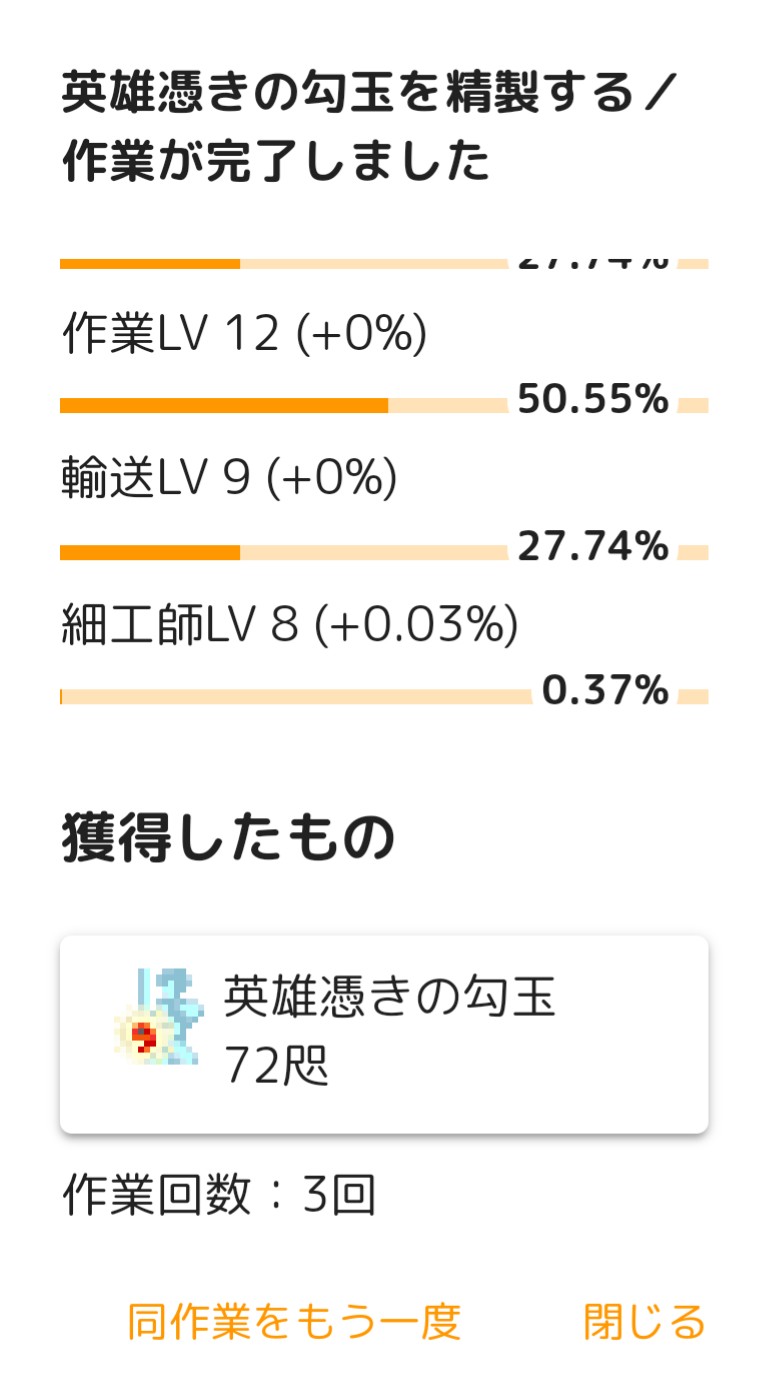This screenshot has height=1395, width=771.
Task: Click the 作業LV 12 (+0%) label
Action: pyautogui.click(x=245, y=335)
